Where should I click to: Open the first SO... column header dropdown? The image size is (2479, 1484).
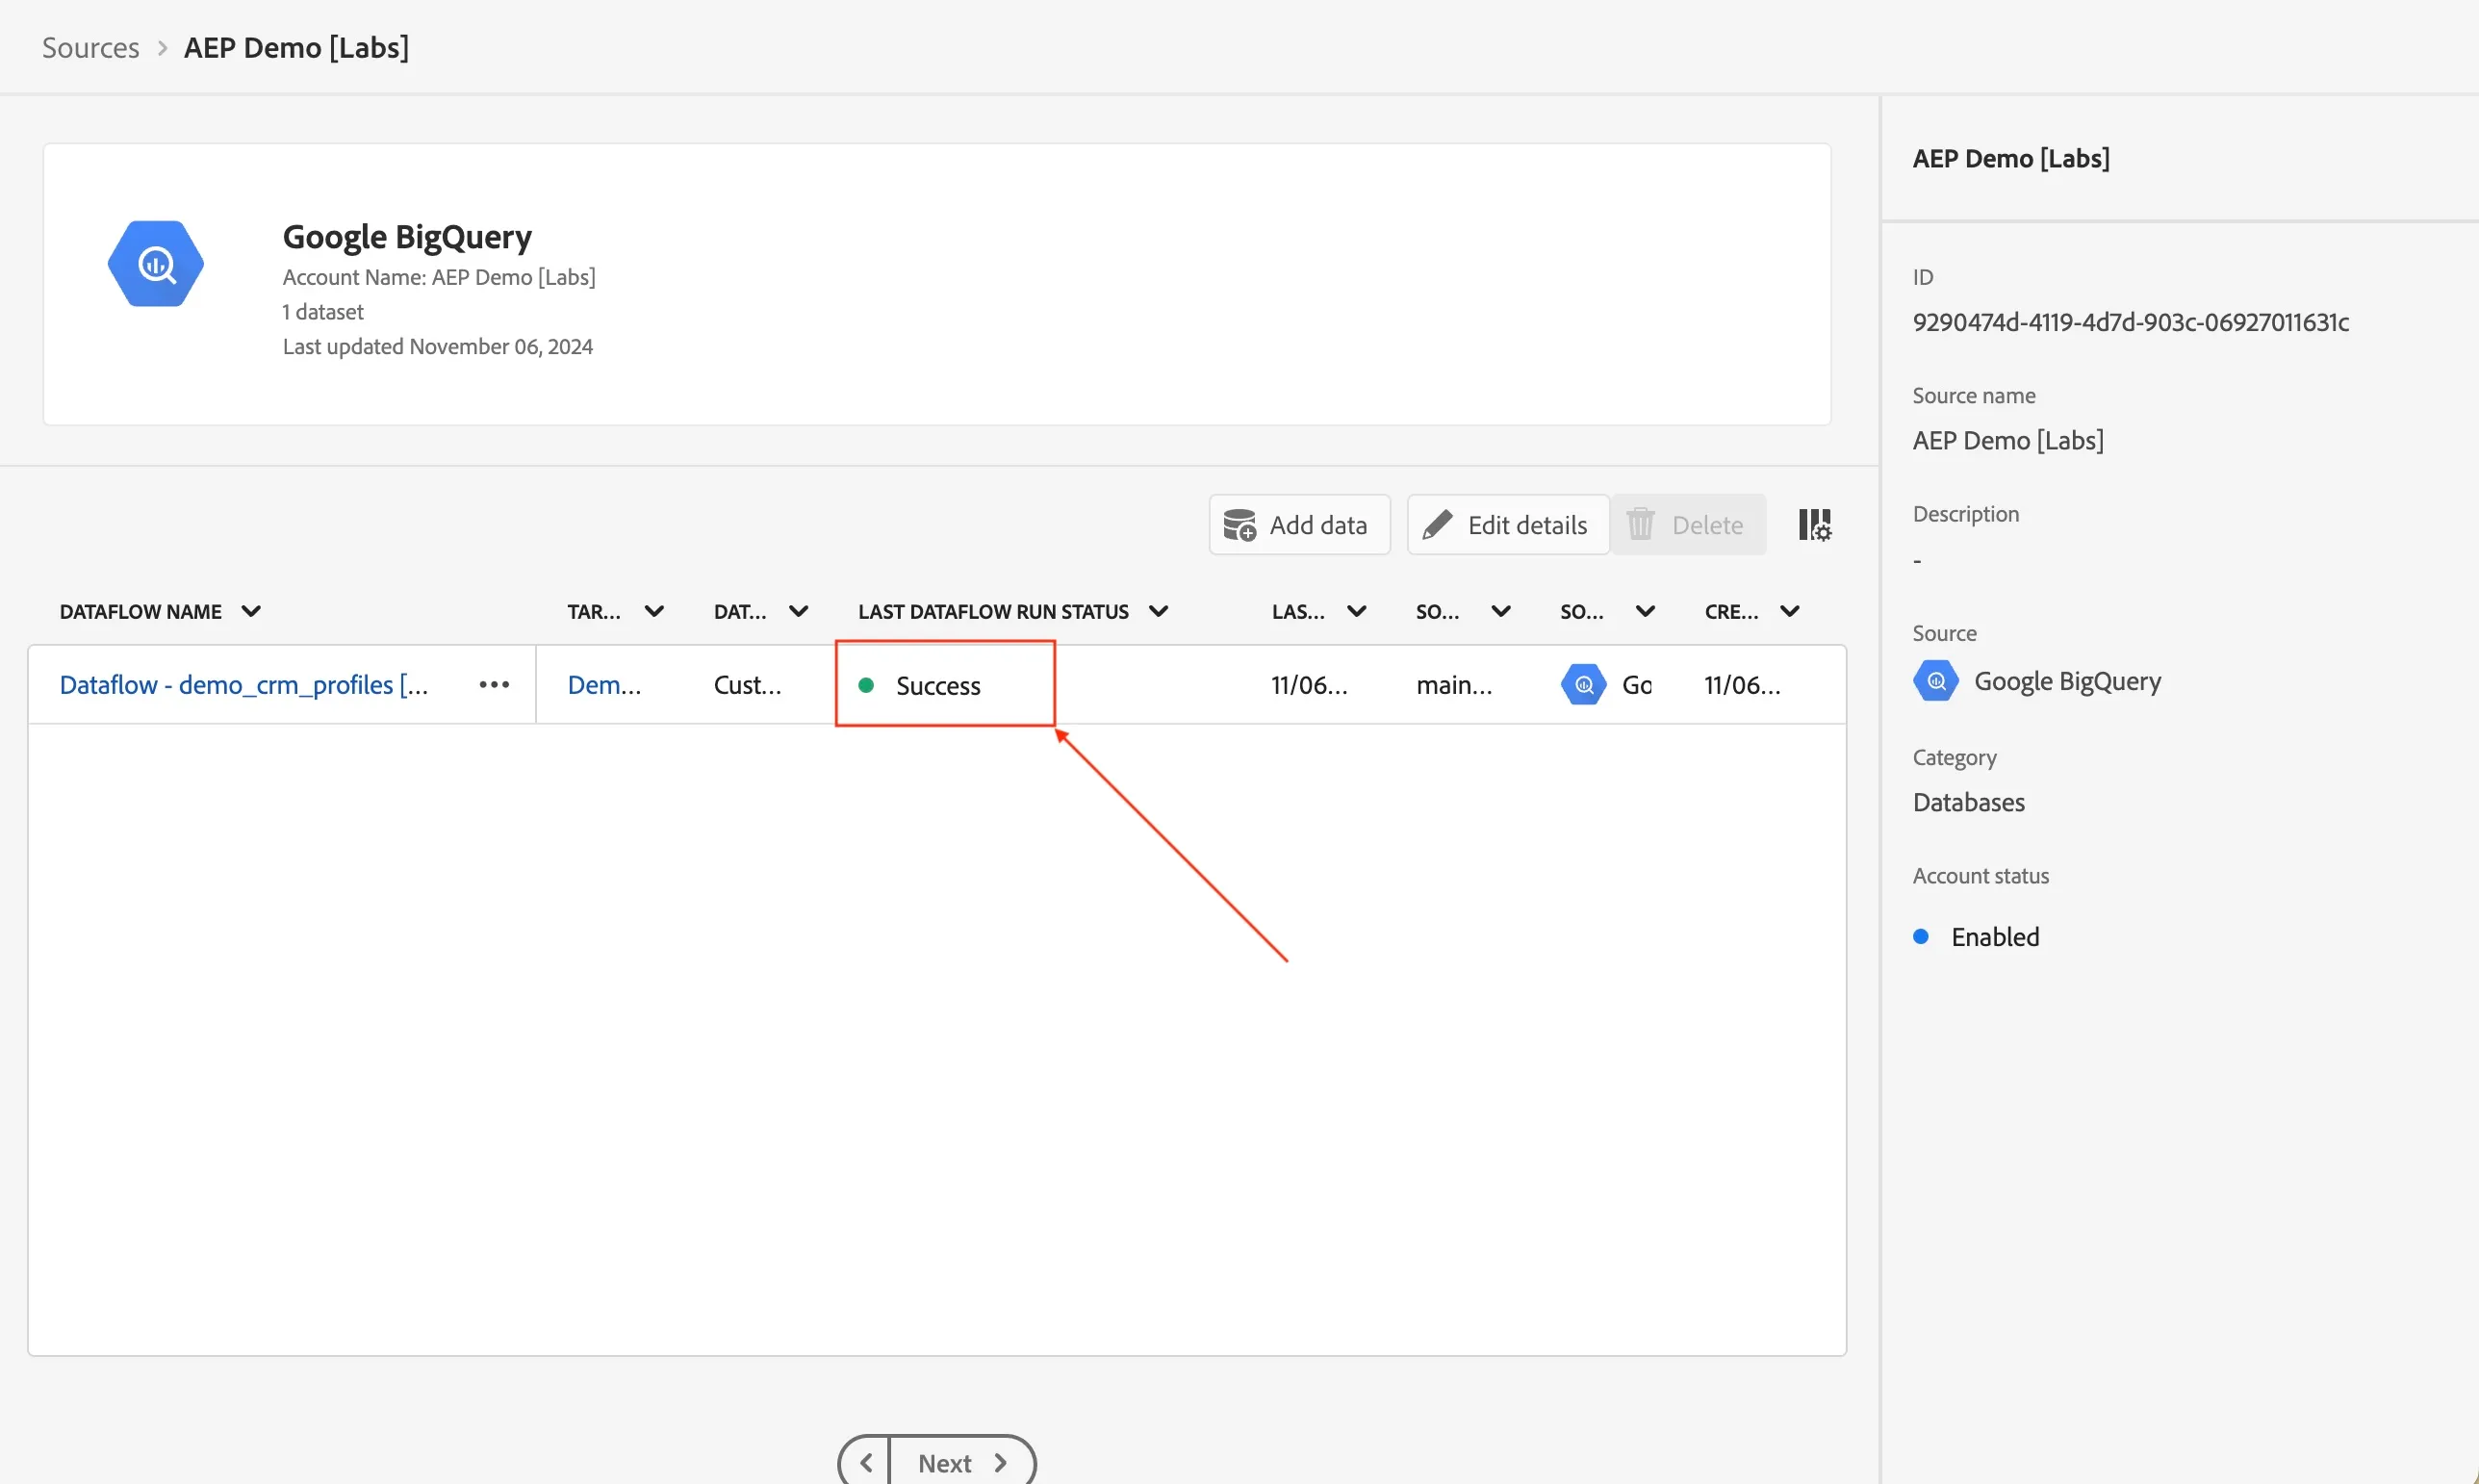click(x=1501, y=611)
